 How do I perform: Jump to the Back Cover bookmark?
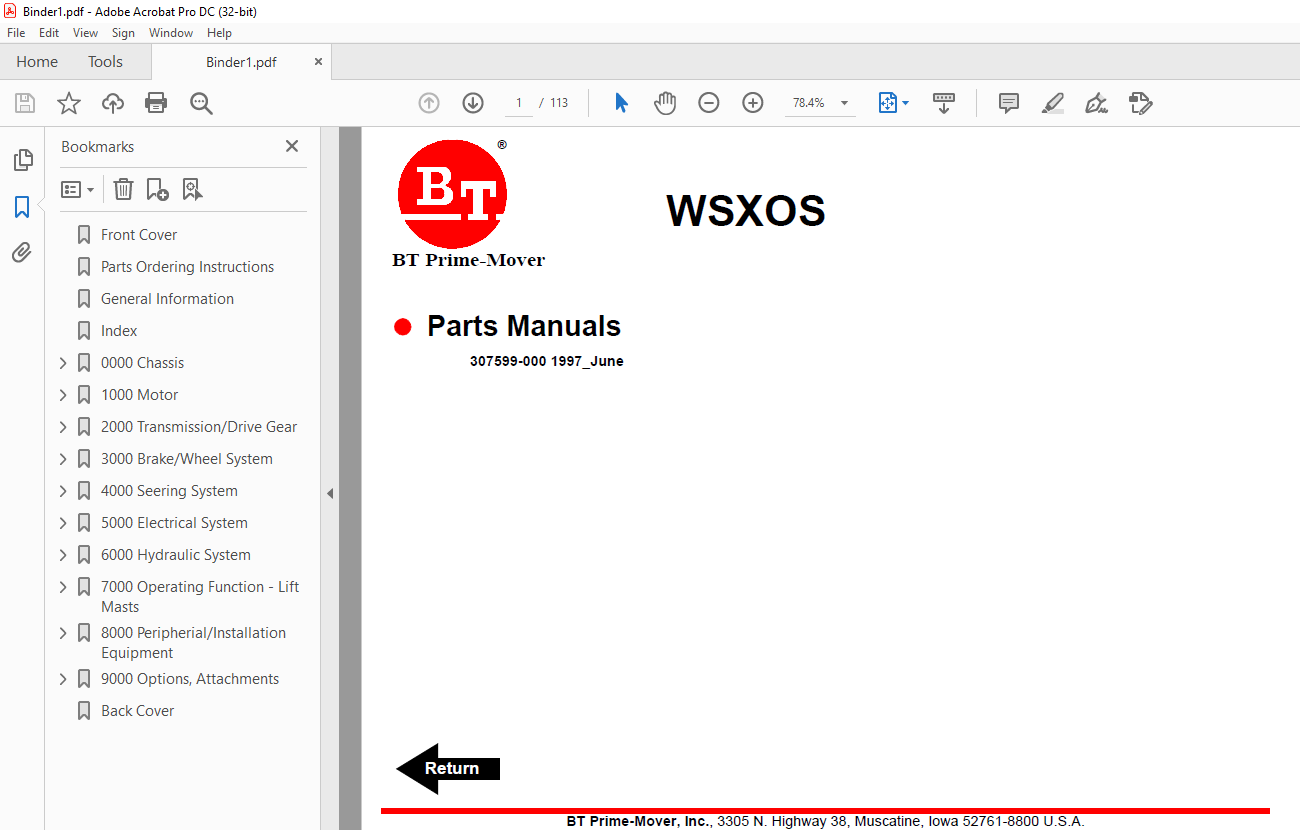(137, 711)
